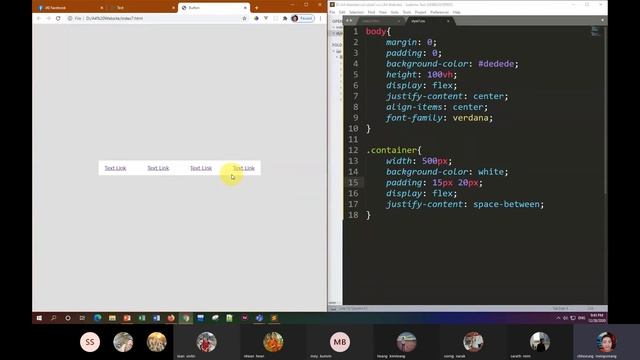The width and height of the screenshot is (640, 360).
Task: Click the fourth Text Link under the cursor
Action: (x=244, y=168)
